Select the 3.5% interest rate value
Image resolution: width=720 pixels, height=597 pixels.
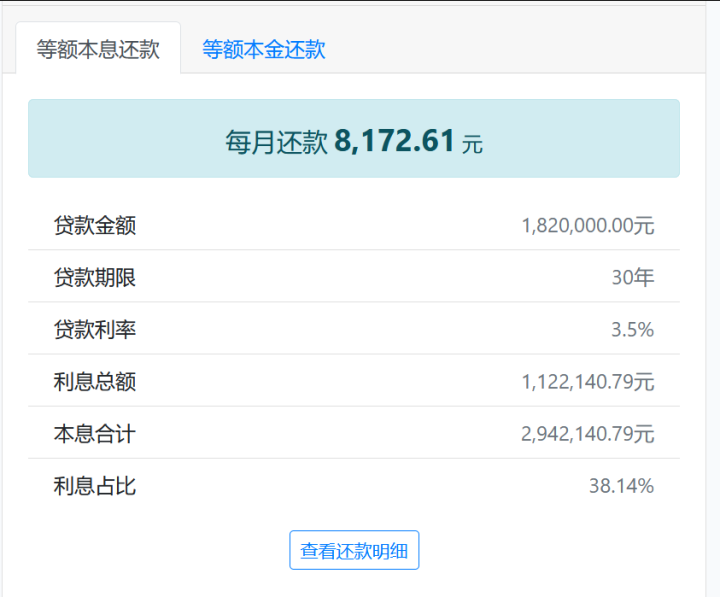[633, 329]
